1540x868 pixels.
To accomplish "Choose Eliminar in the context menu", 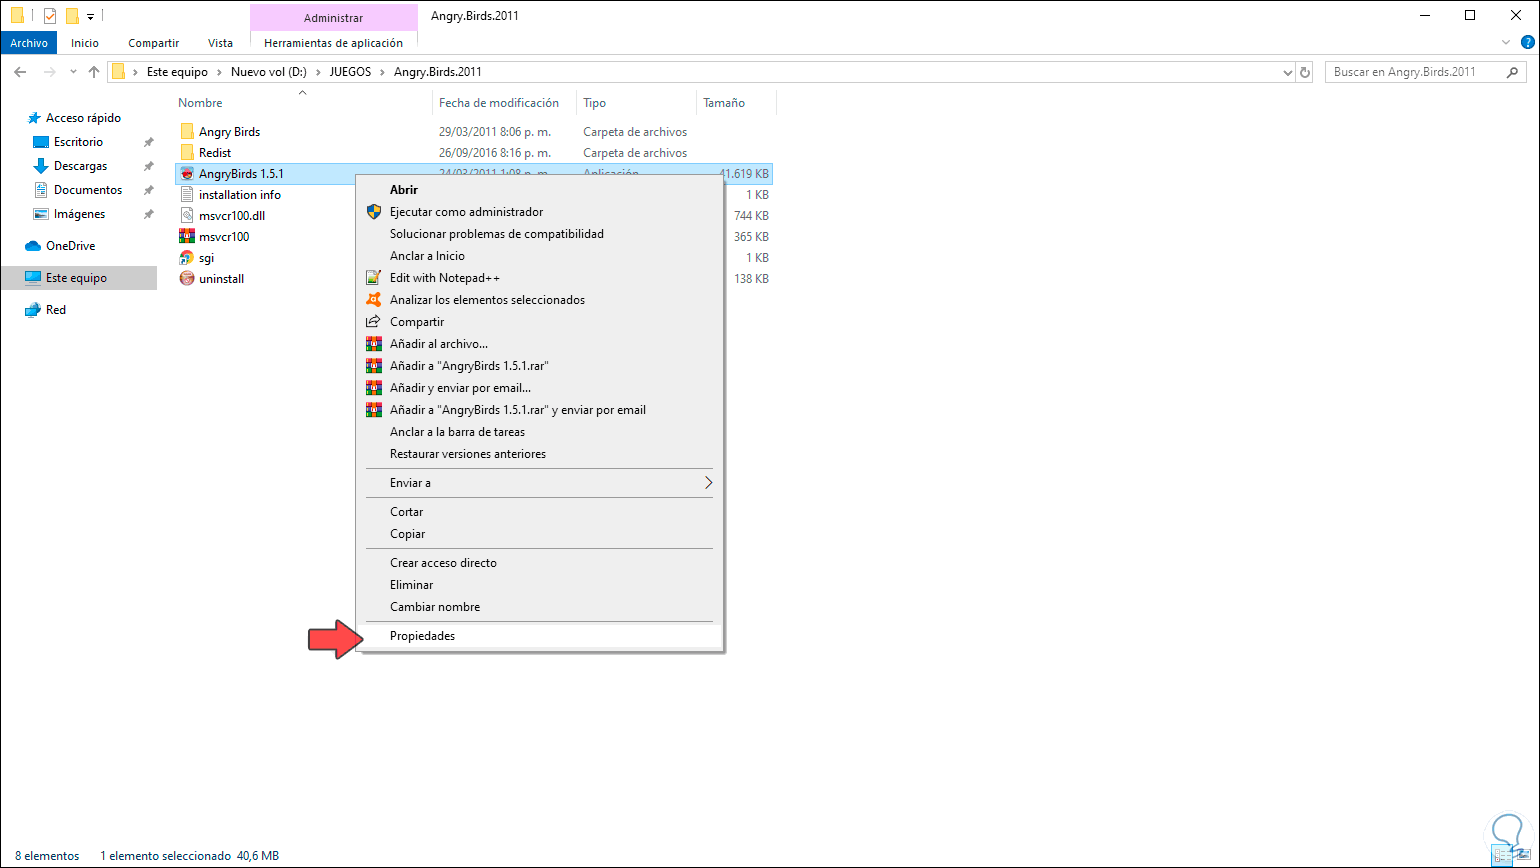I will click(x=540, y=585).
